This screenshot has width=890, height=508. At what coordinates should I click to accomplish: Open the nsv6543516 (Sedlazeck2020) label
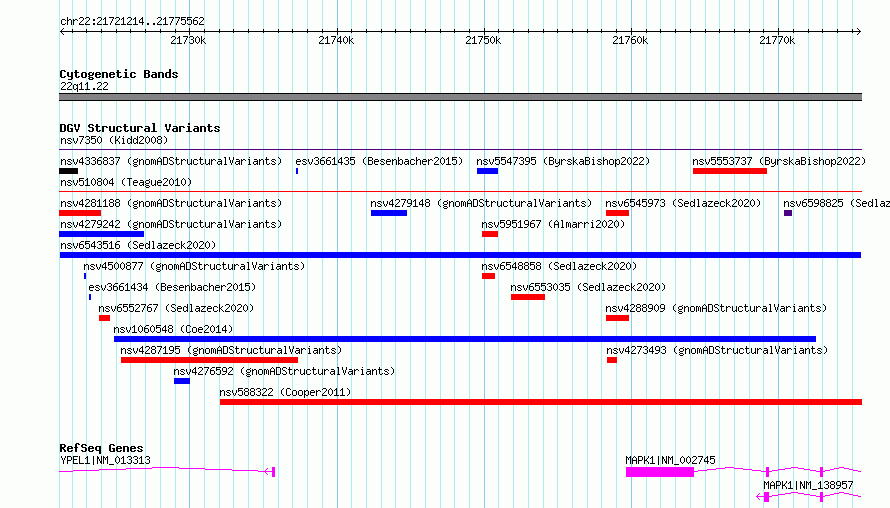click(x=138, y=245)
